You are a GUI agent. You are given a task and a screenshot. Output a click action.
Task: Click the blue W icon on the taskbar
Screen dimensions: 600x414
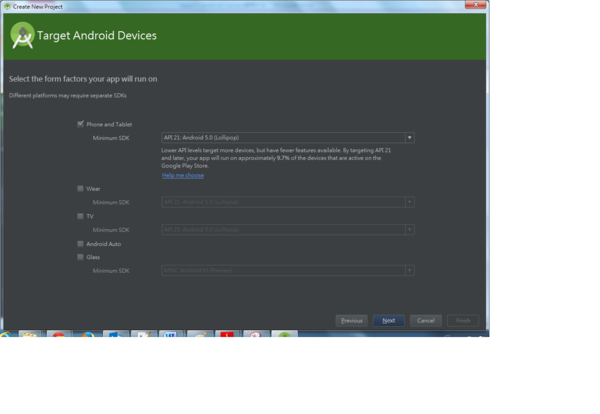(171, 336)
